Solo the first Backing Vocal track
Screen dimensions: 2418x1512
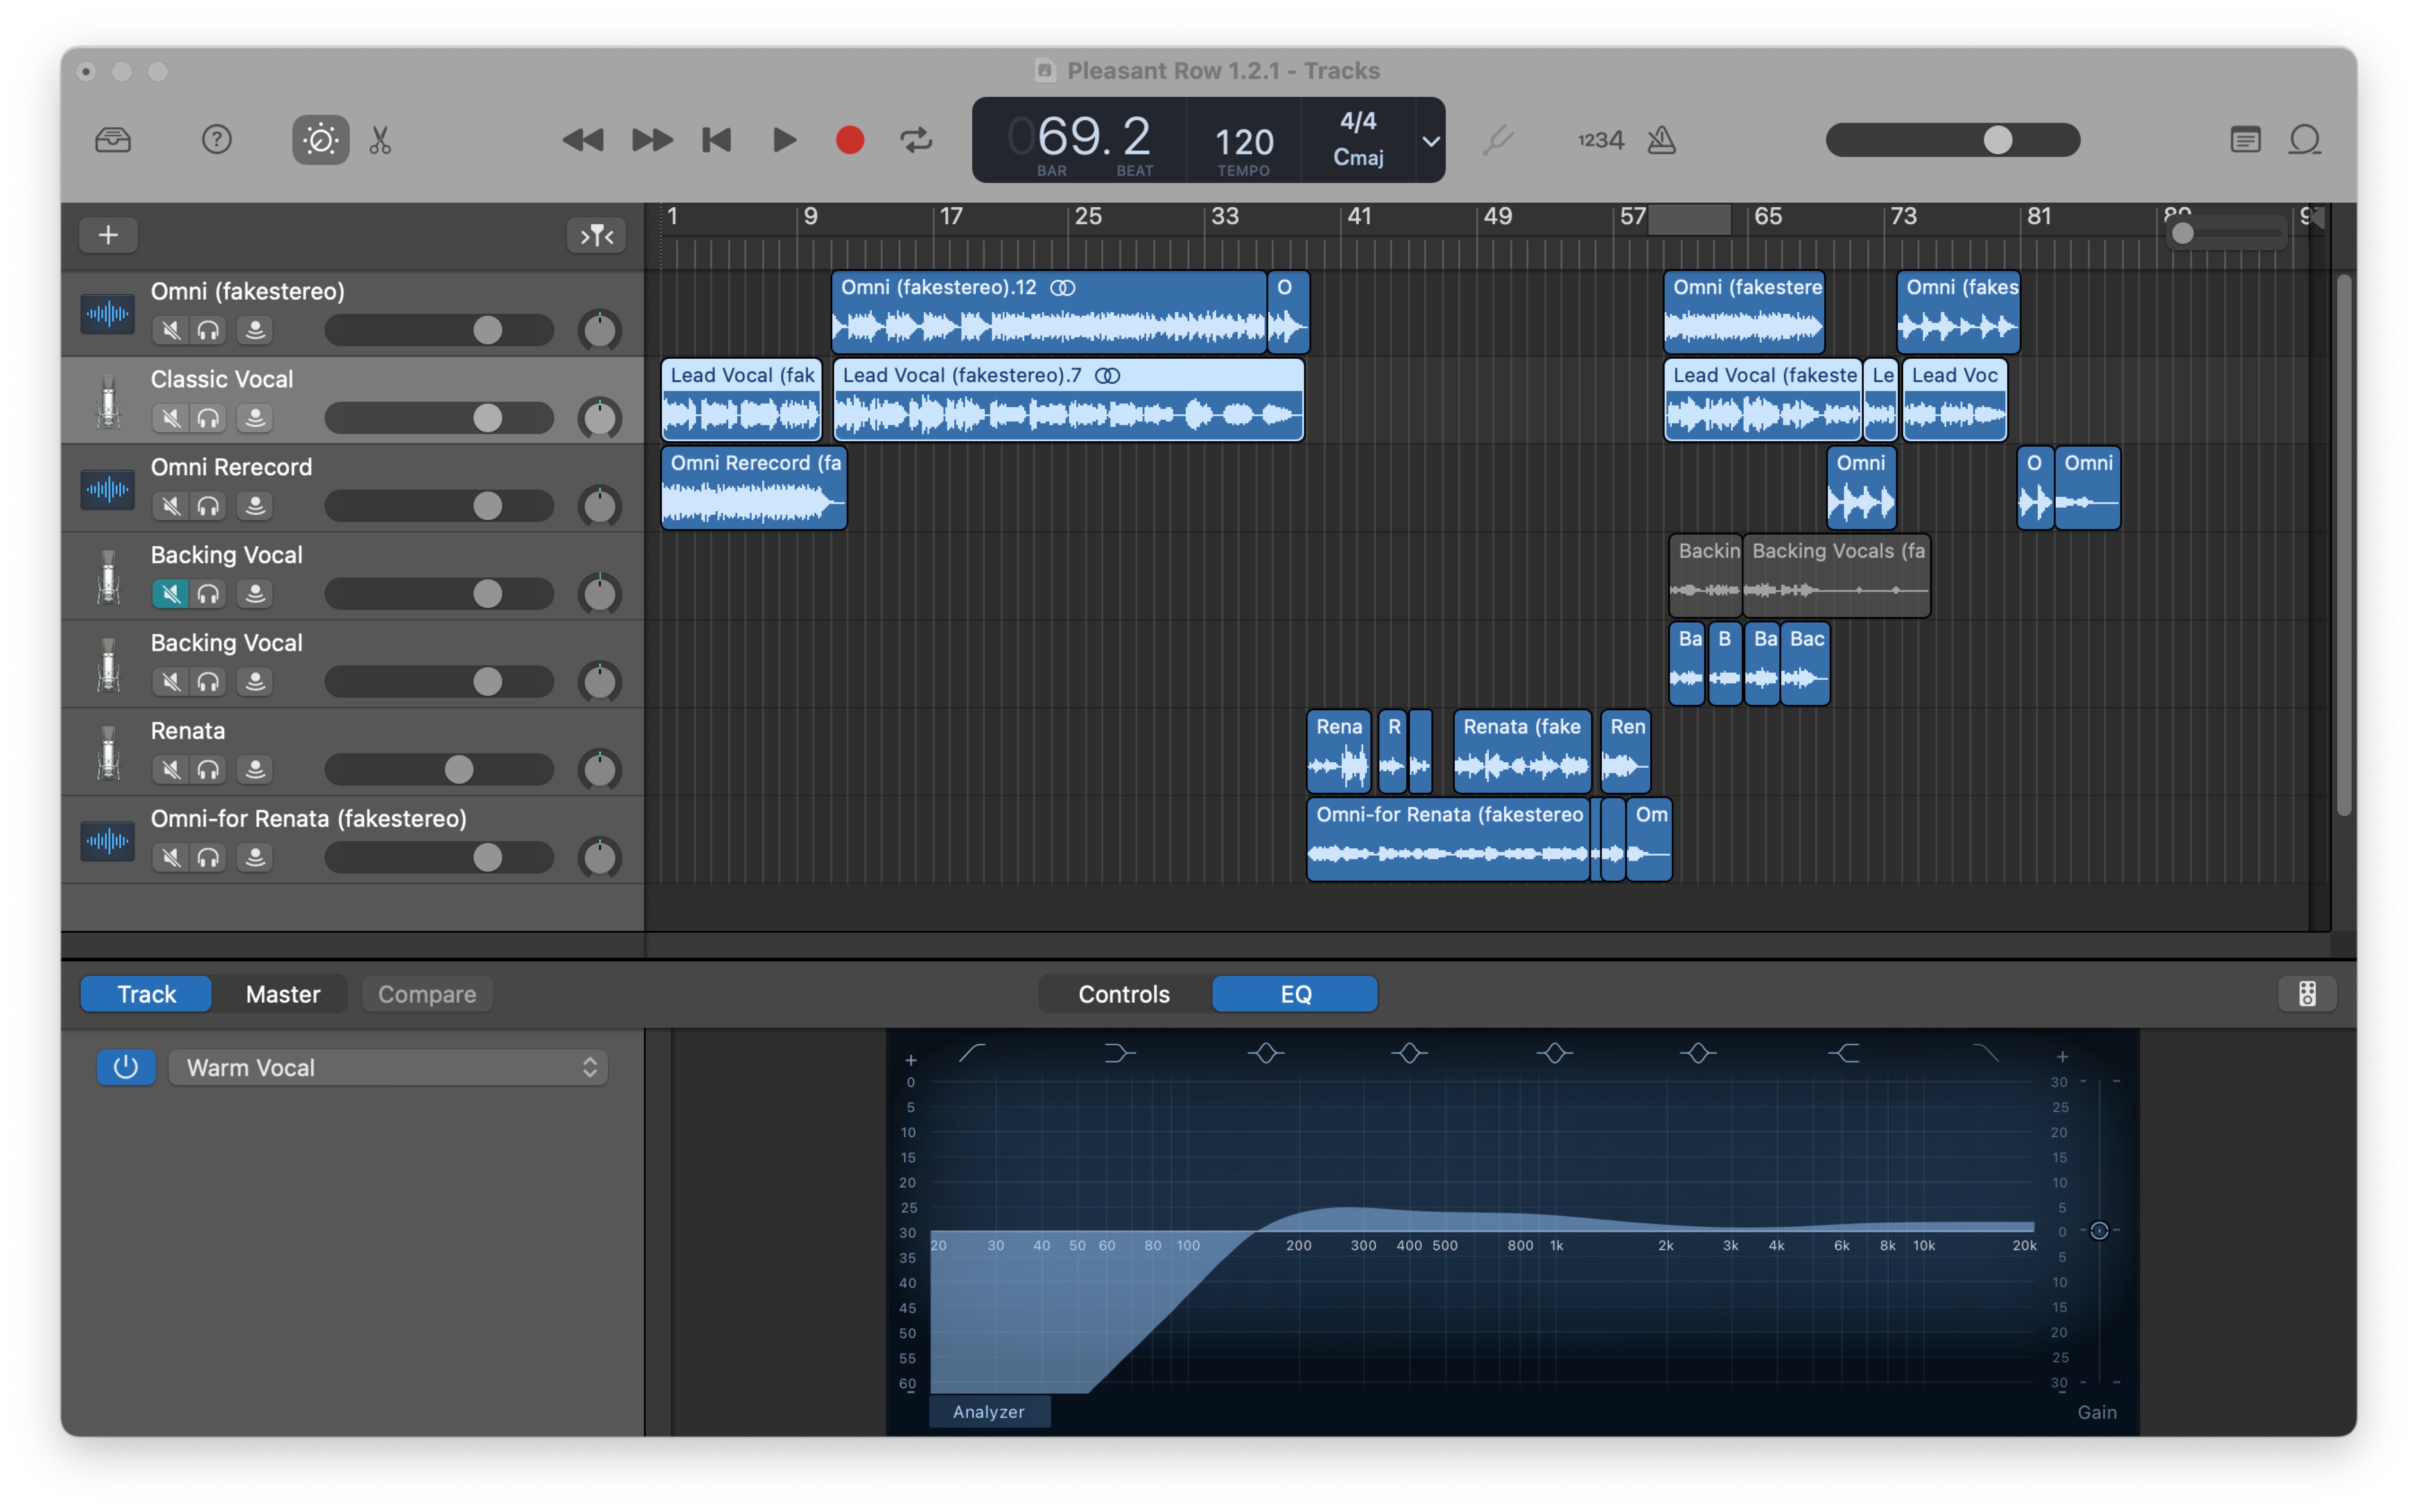(208, 594)
